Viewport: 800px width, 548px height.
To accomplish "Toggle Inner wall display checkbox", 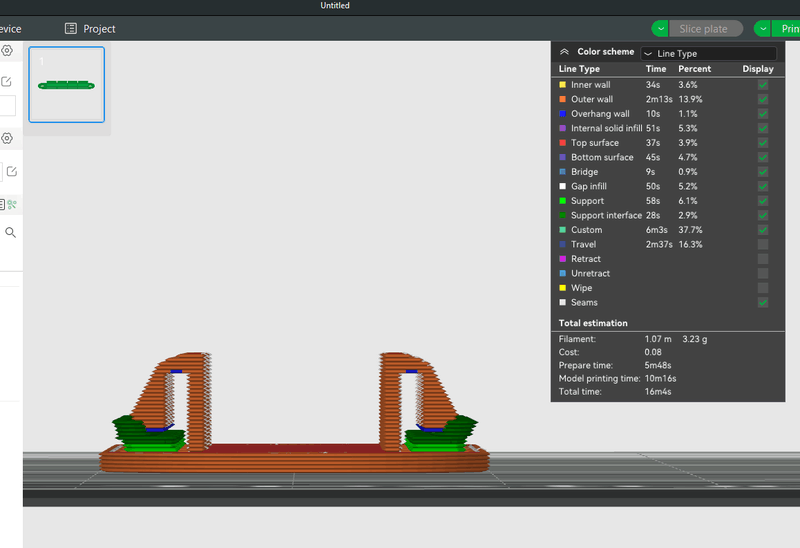I will [x=763, y=85].
